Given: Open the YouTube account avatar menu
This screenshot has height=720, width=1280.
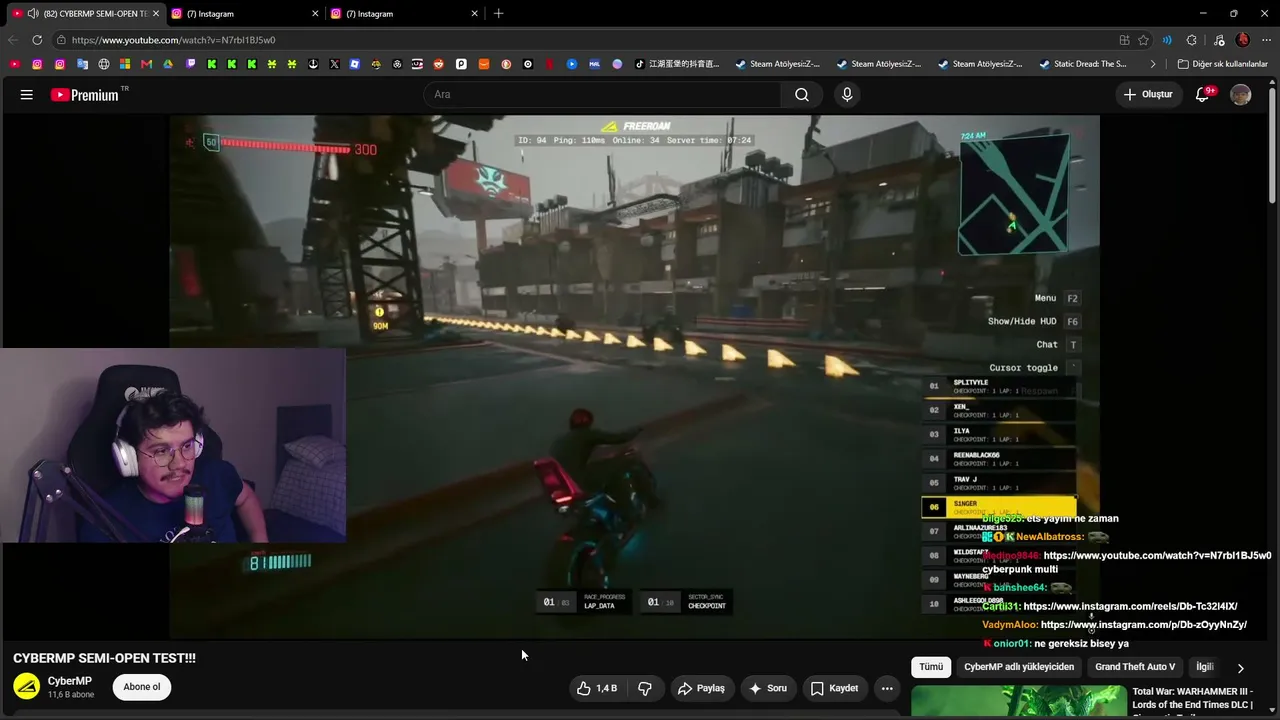Looking at the screenshot, I should point(1241,95).
